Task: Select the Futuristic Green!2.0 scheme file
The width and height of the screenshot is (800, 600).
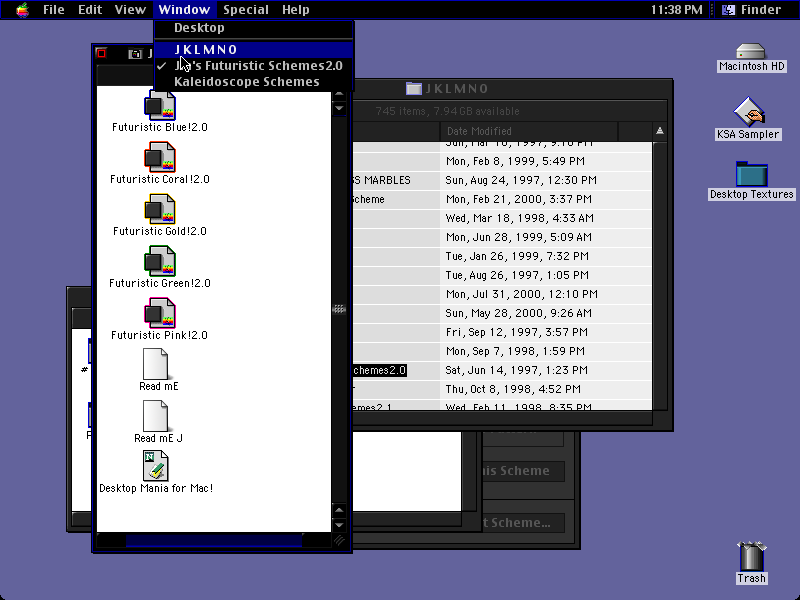Action: tap(160, 261)
